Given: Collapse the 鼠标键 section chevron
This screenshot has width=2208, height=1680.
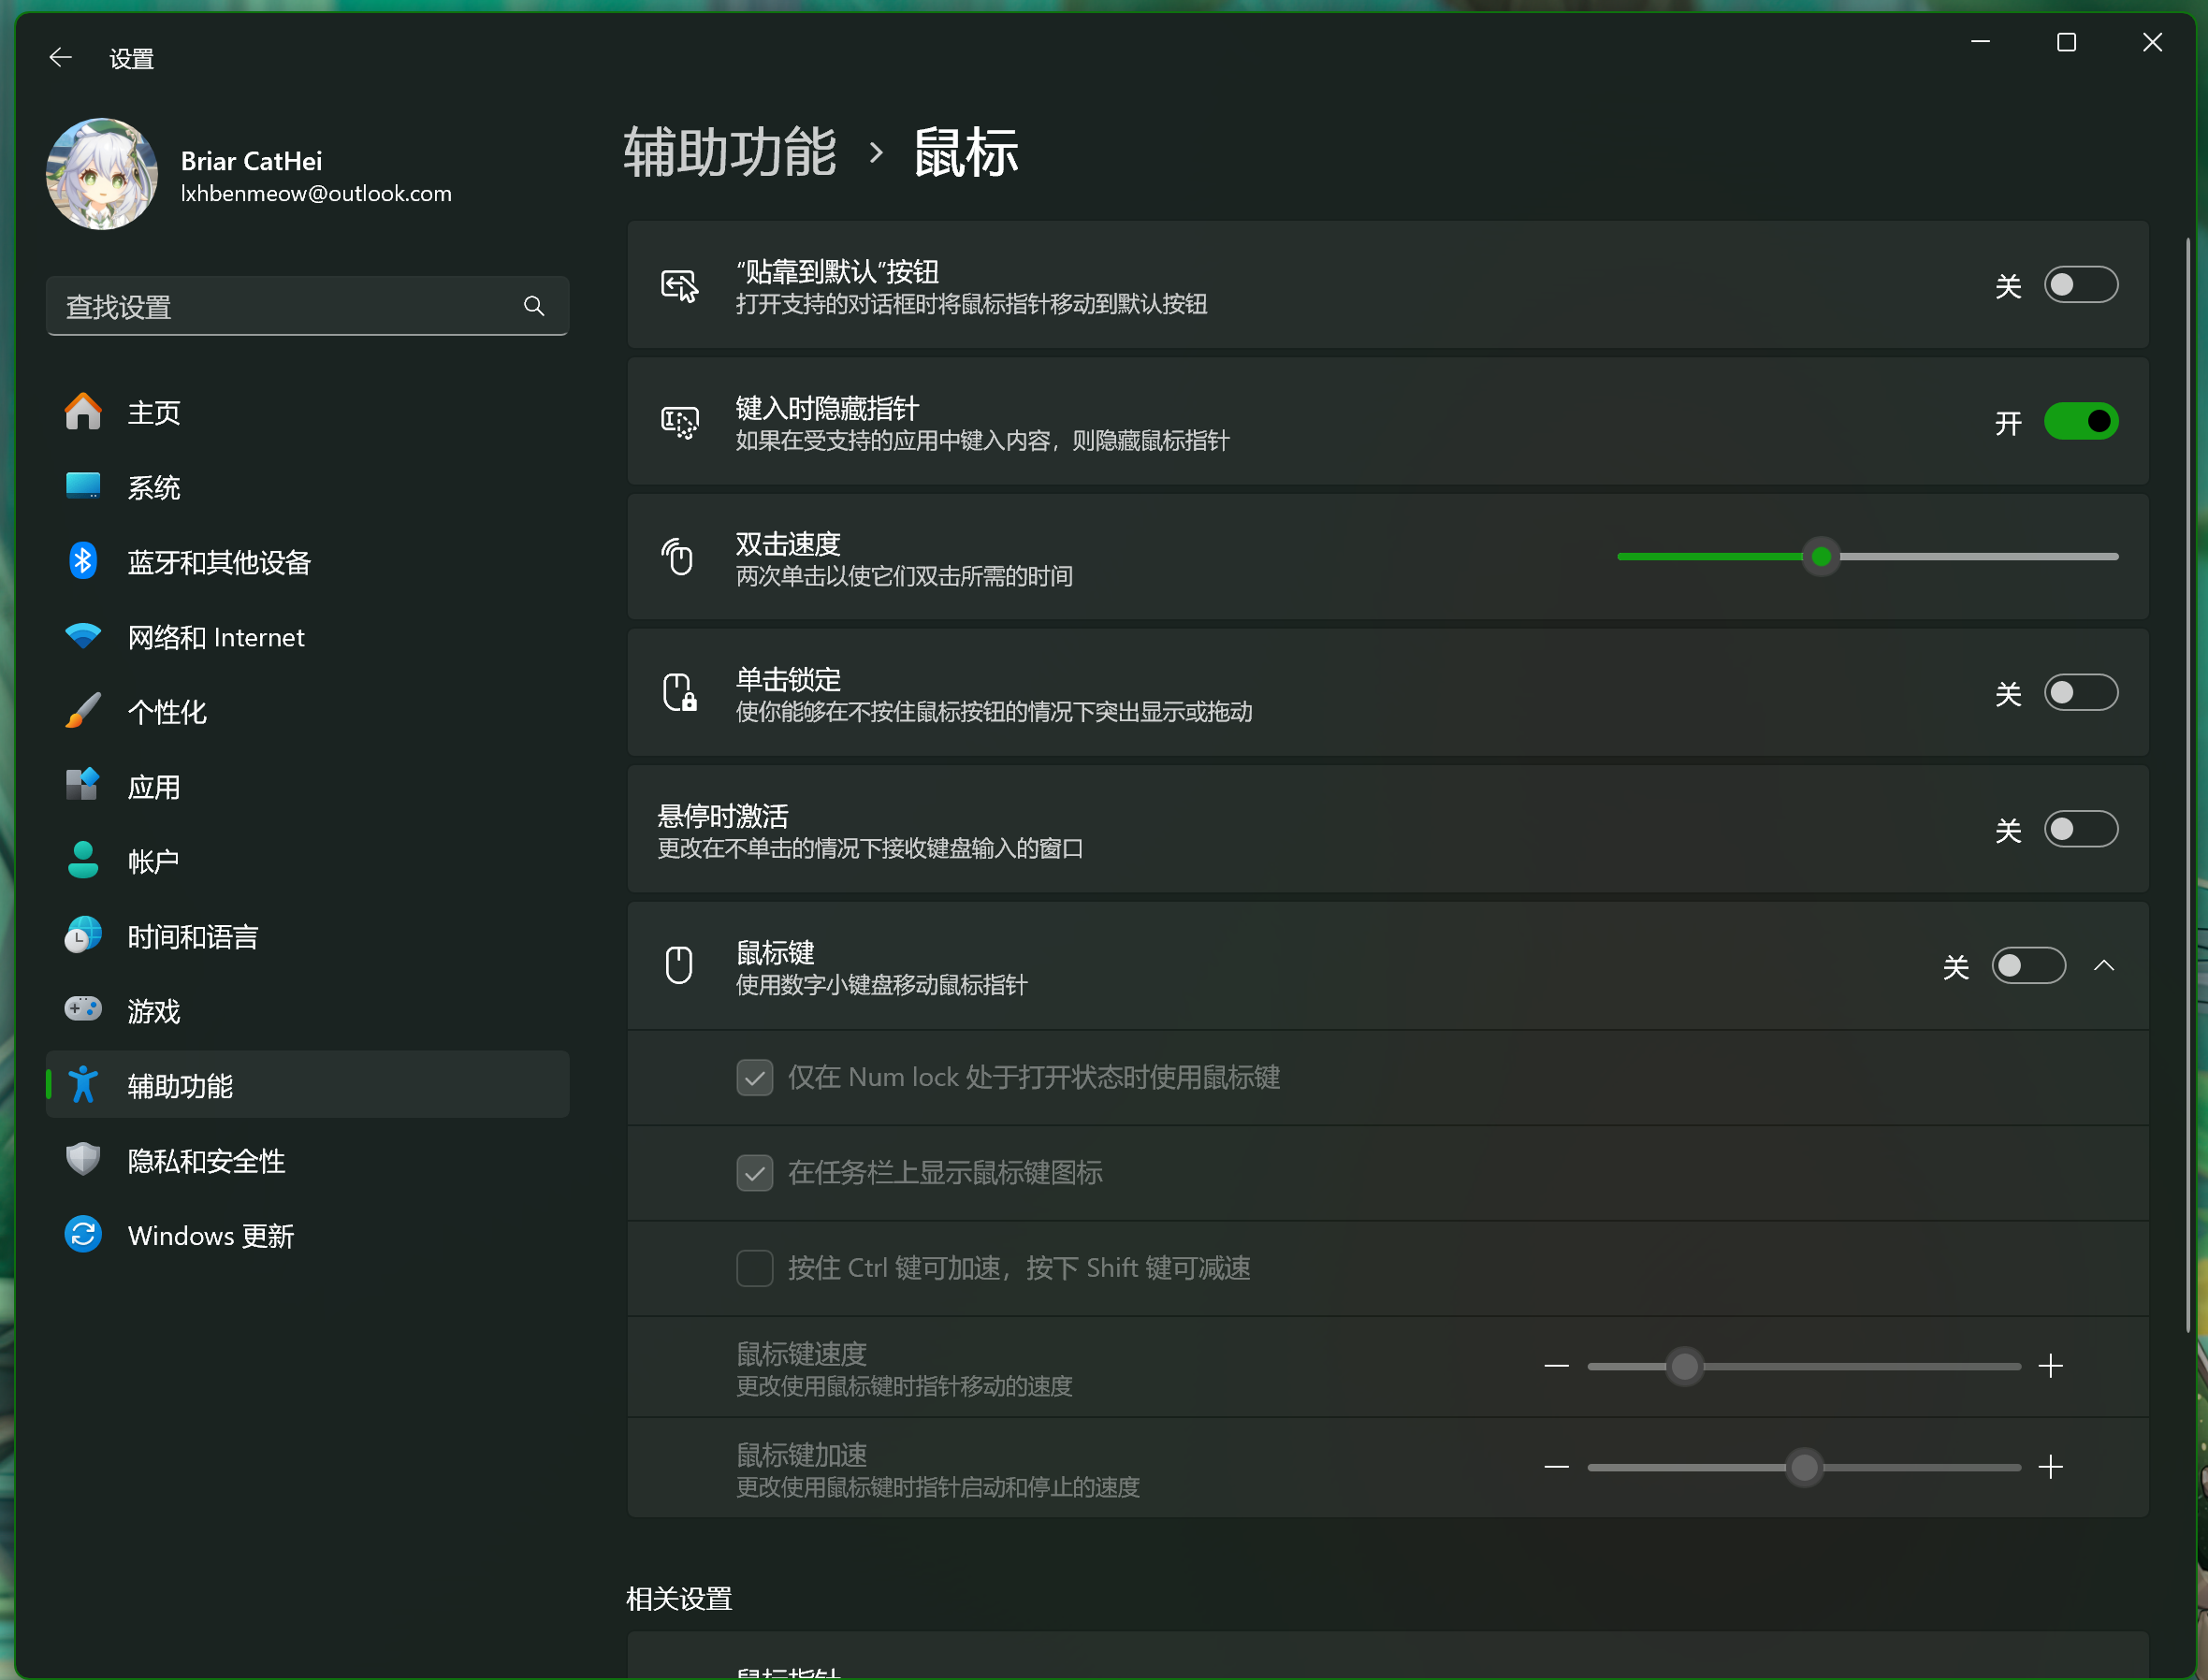Looking at the screenshot, I should coord(2104,966).
